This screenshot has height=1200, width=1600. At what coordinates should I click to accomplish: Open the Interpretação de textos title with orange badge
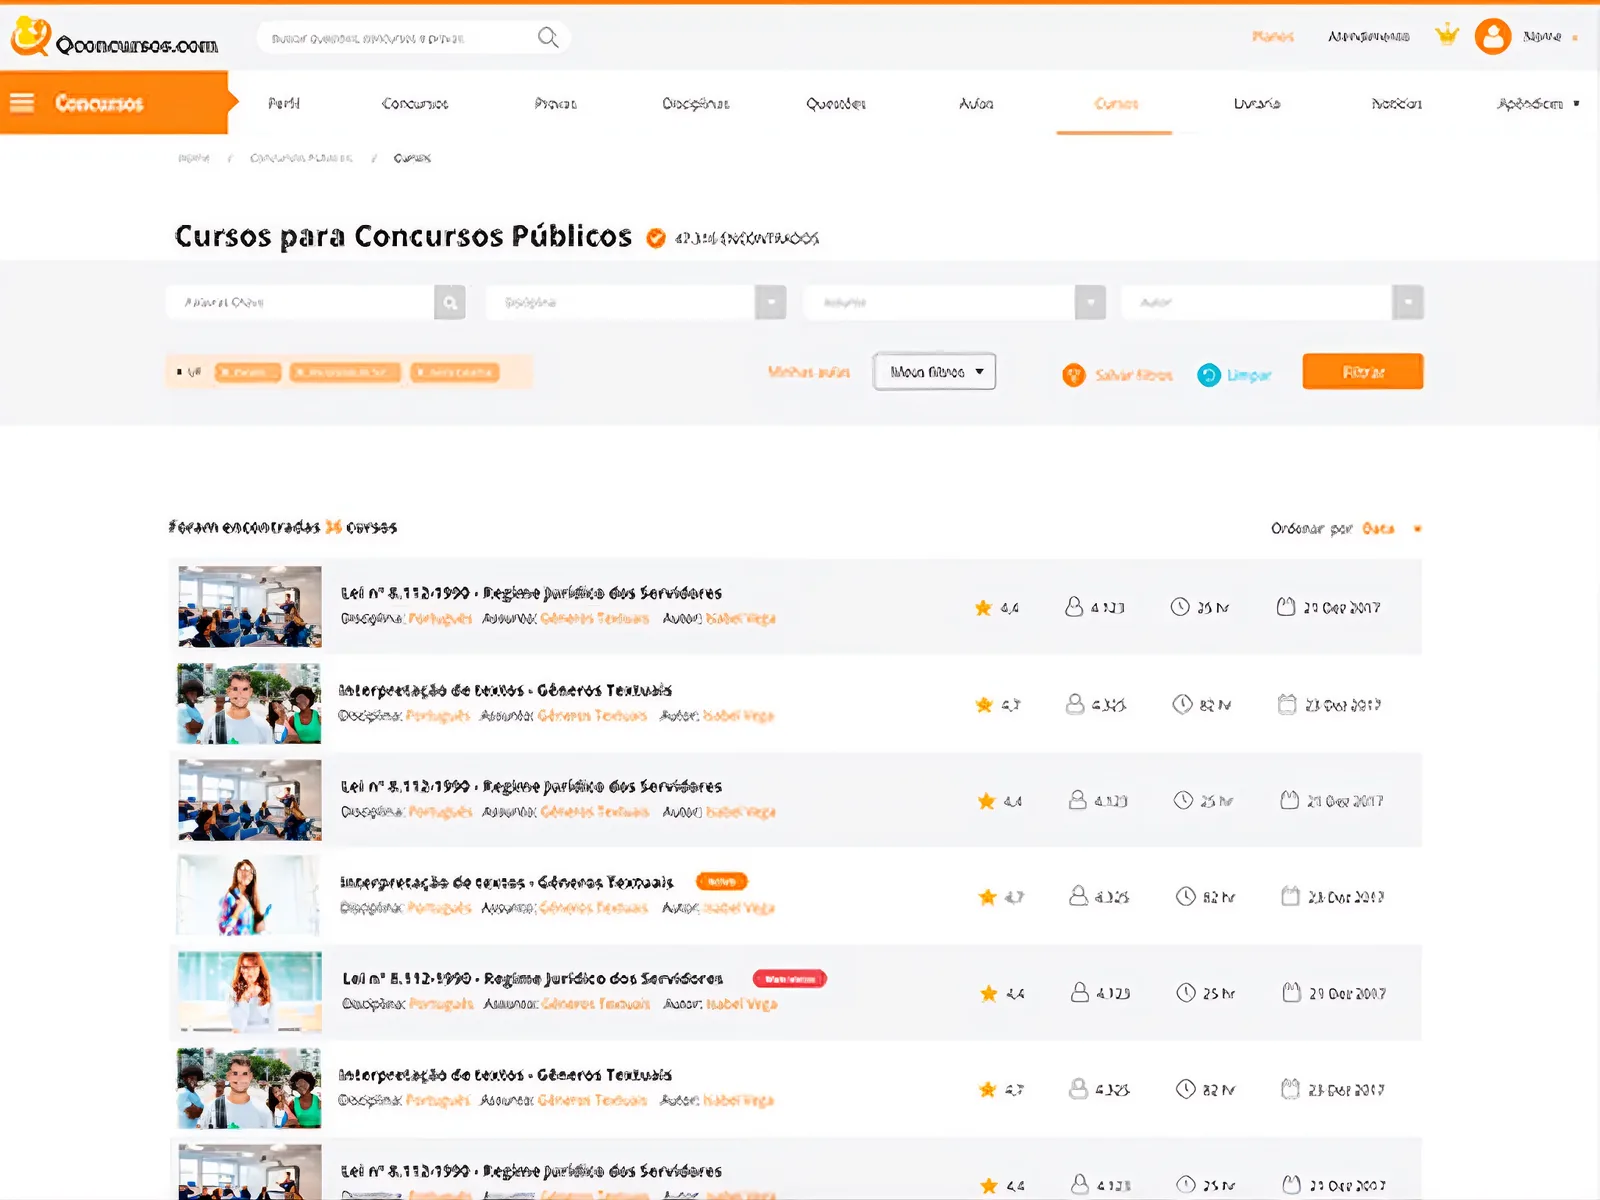(506, 882)
